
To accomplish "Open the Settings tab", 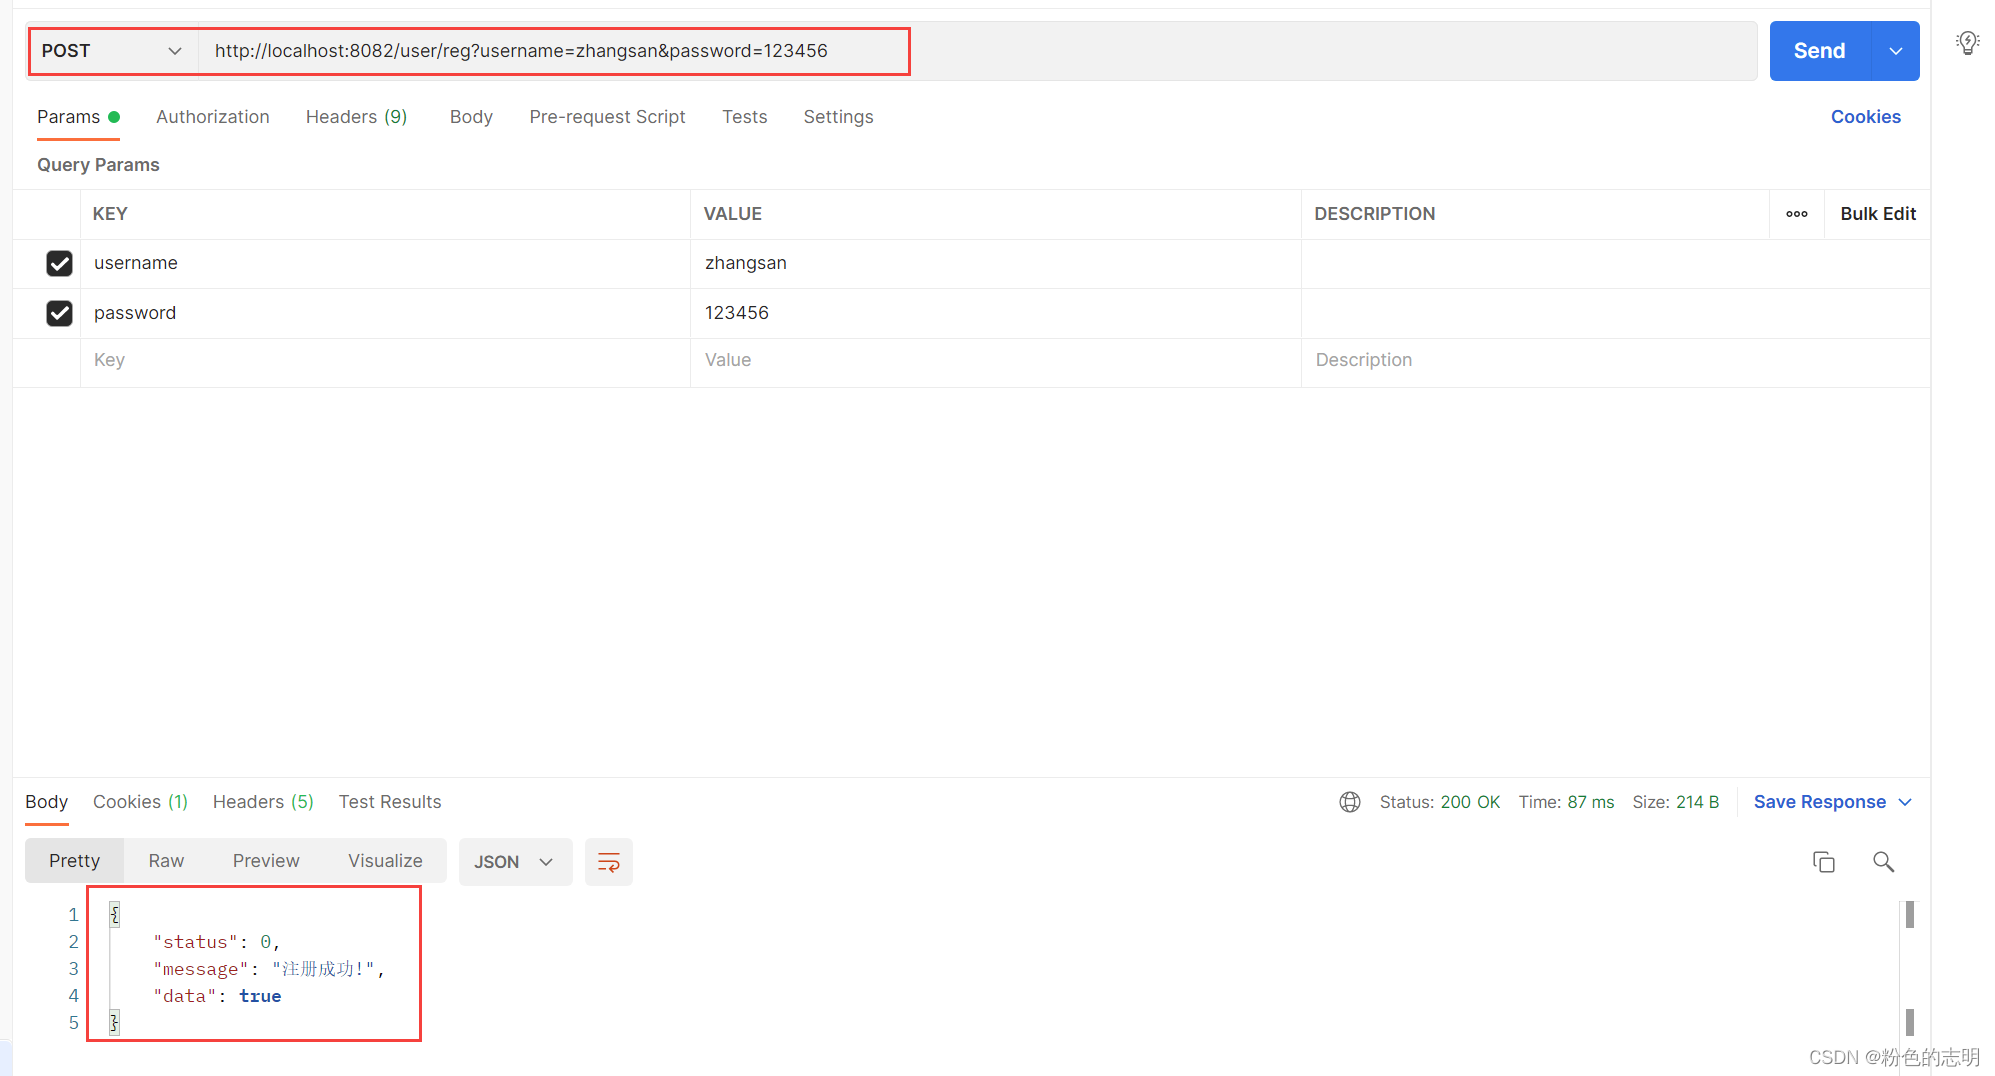I will (x=838, y=117).
